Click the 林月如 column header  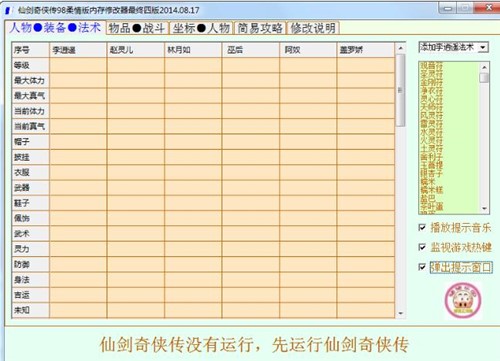click(193, 50)
